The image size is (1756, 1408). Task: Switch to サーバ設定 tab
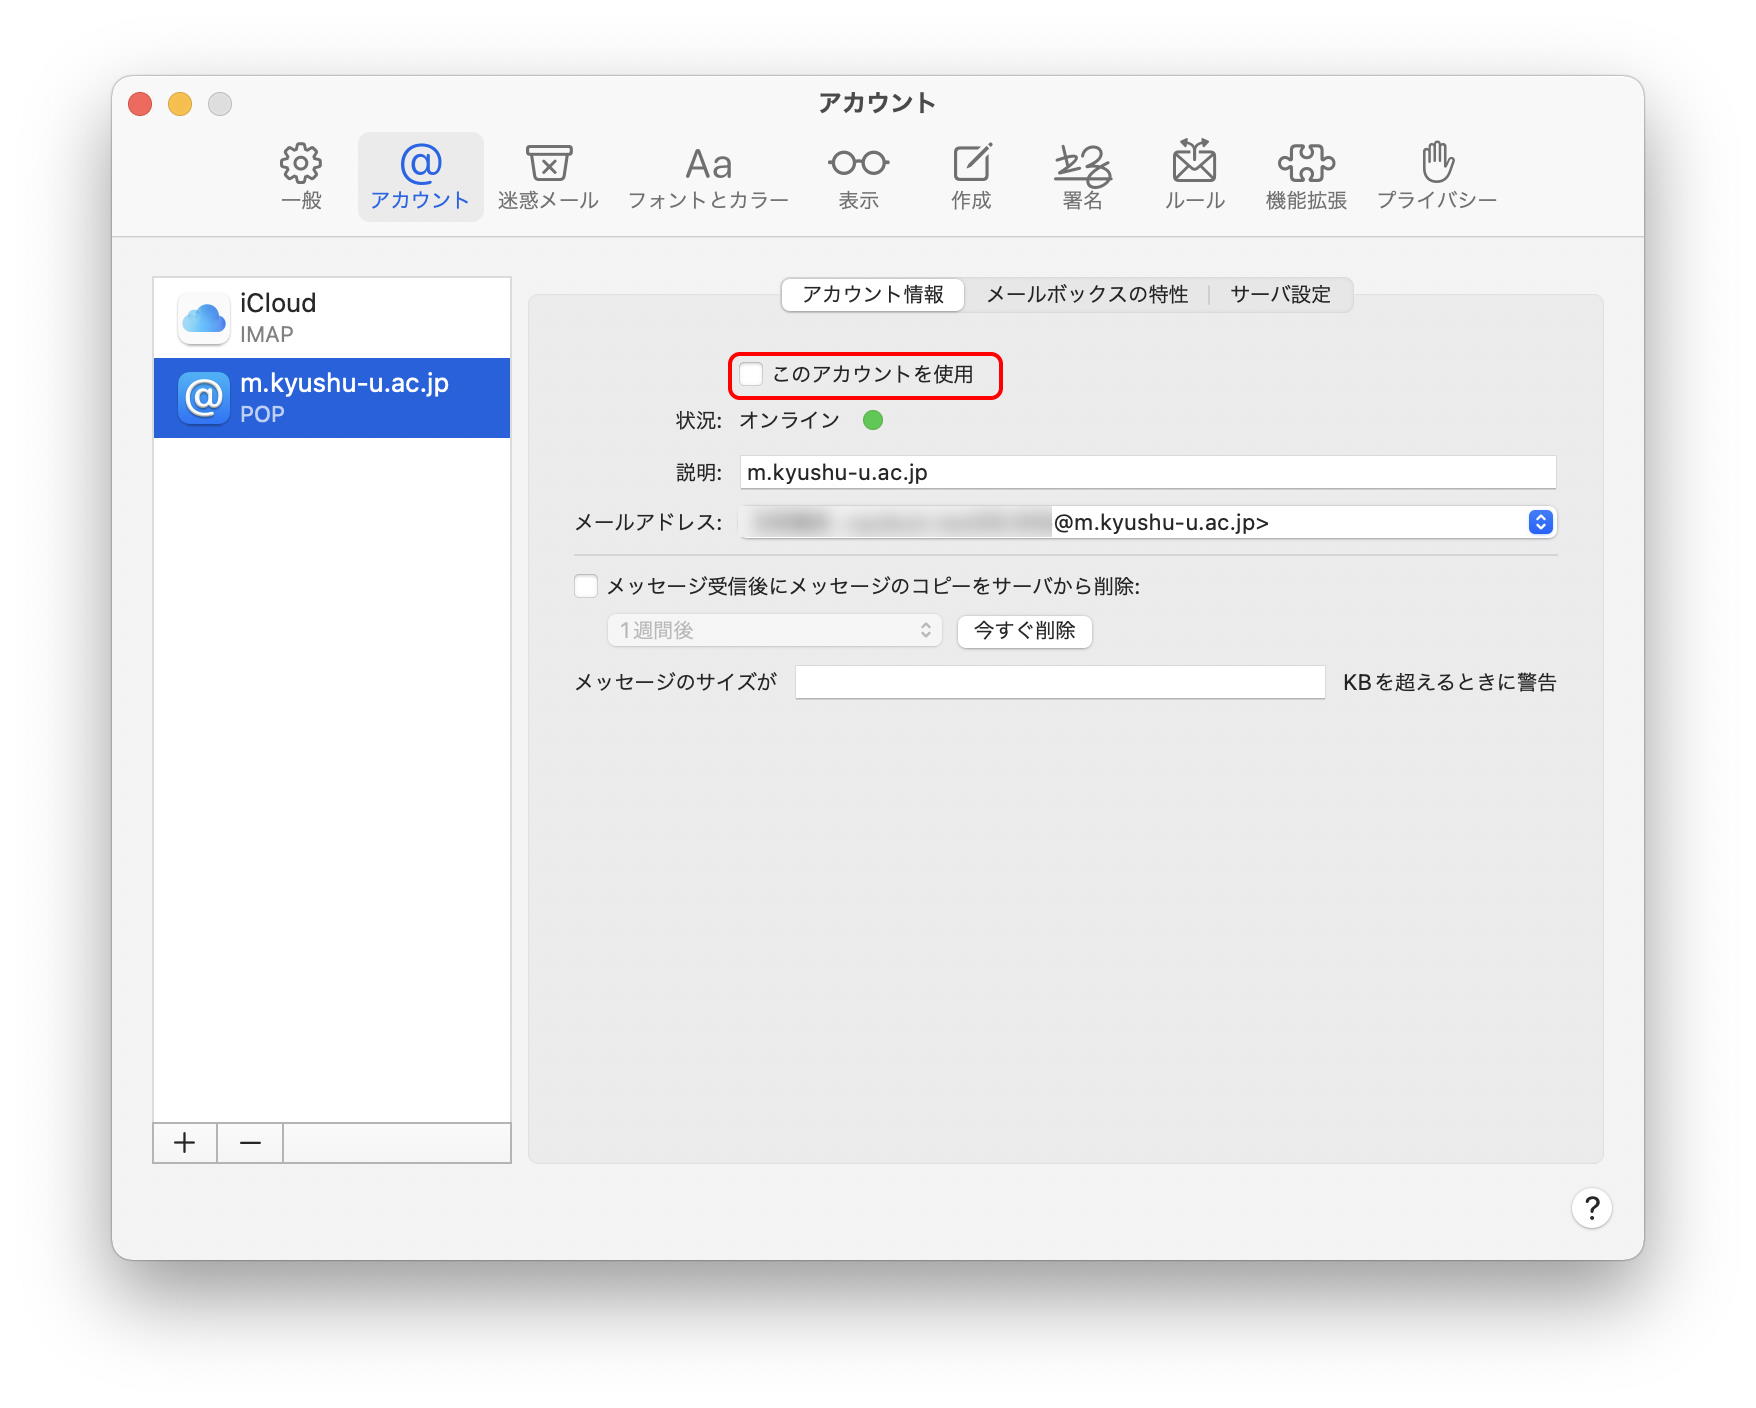click(1280, 295)
